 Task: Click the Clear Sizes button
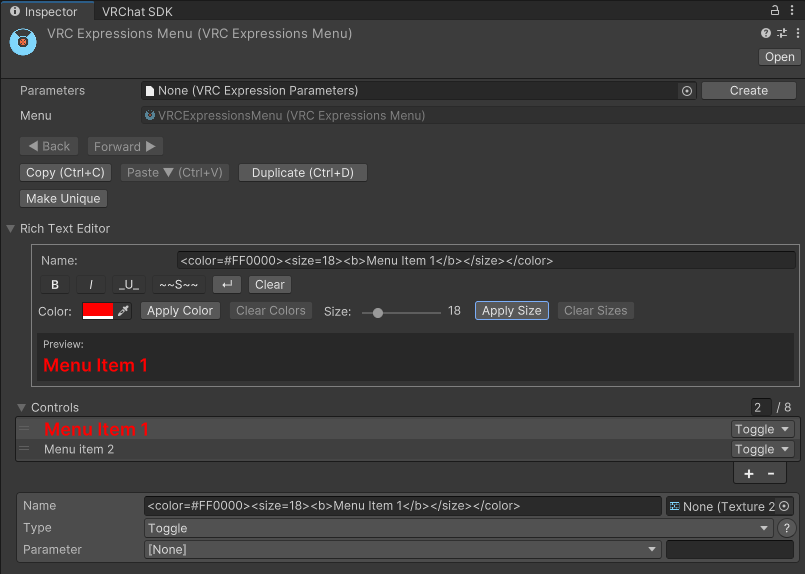click(596, 311)
